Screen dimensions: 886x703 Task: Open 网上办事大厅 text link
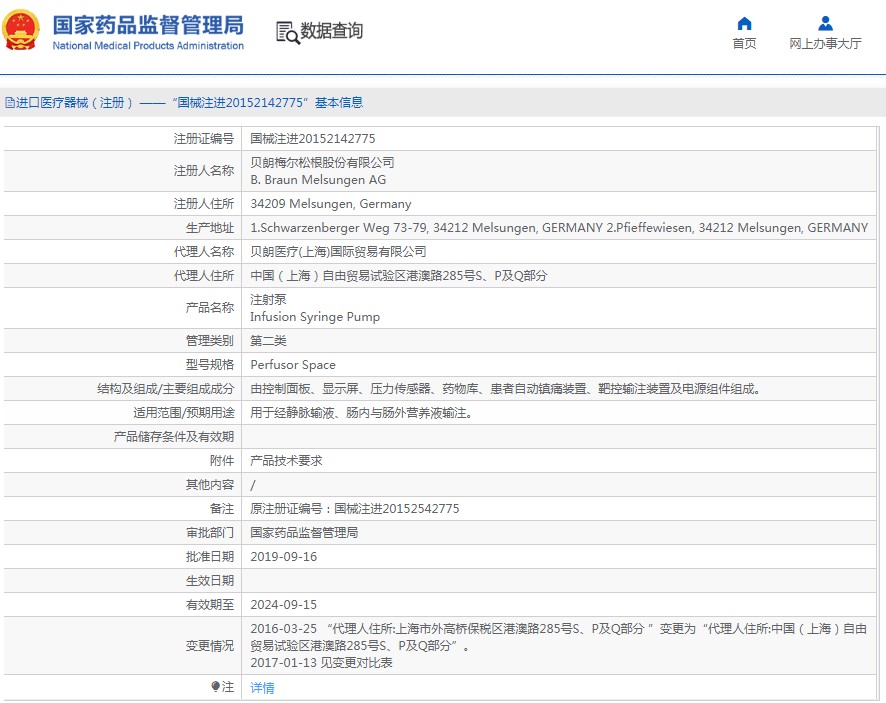(x=825, y=44)
